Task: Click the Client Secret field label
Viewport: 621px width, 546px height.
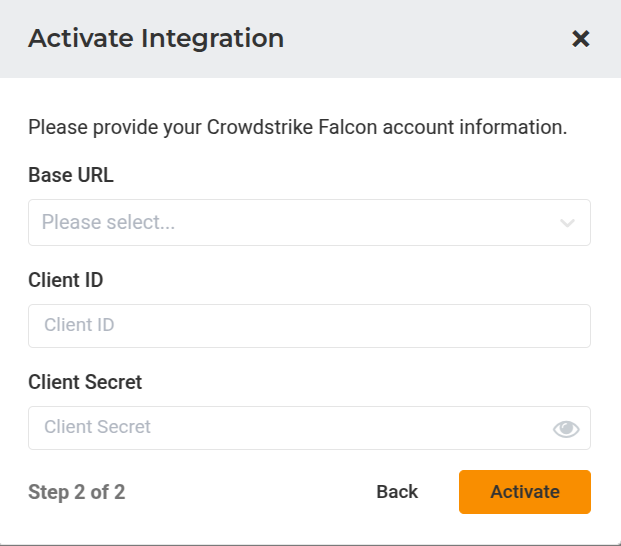Action: [85, 382]
